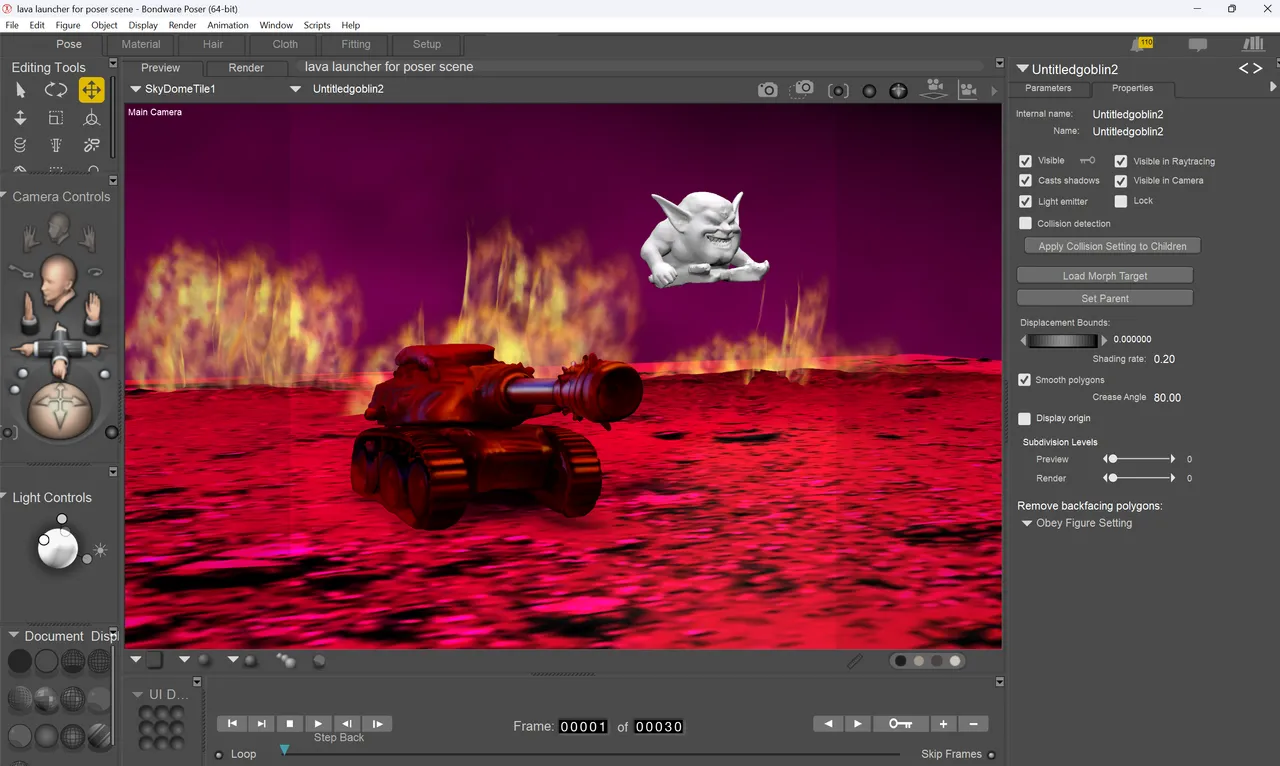Viewport: 1280px width, 766px height.
Task: Enable Collision detection checkbox
Action: 1025,224
